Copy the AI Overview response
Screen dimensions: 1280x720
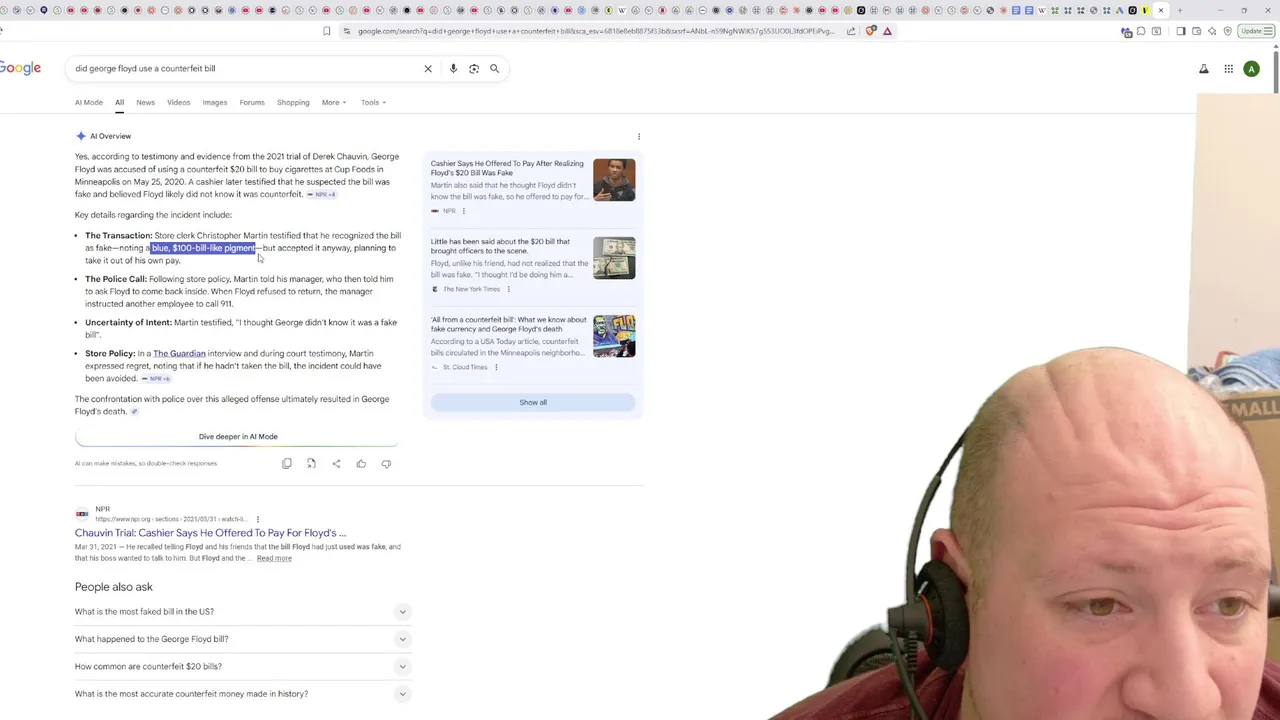pyautogui.click(x=287, y=464)
